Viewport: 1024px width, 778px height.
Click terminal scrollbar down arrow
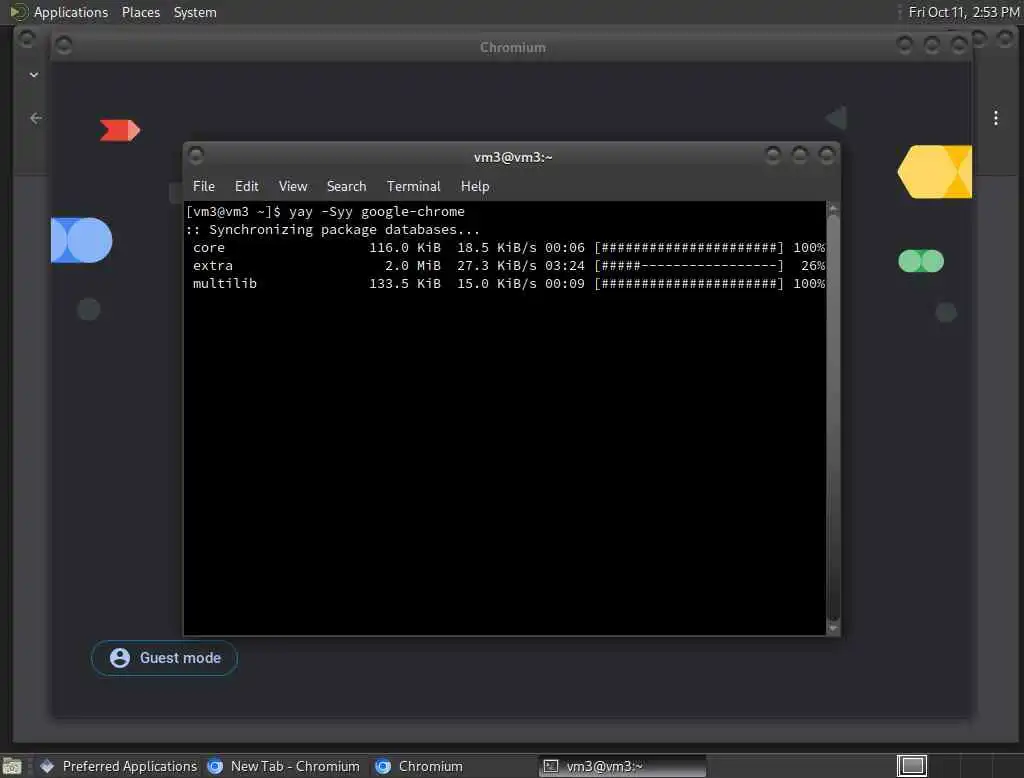(833, 628)
